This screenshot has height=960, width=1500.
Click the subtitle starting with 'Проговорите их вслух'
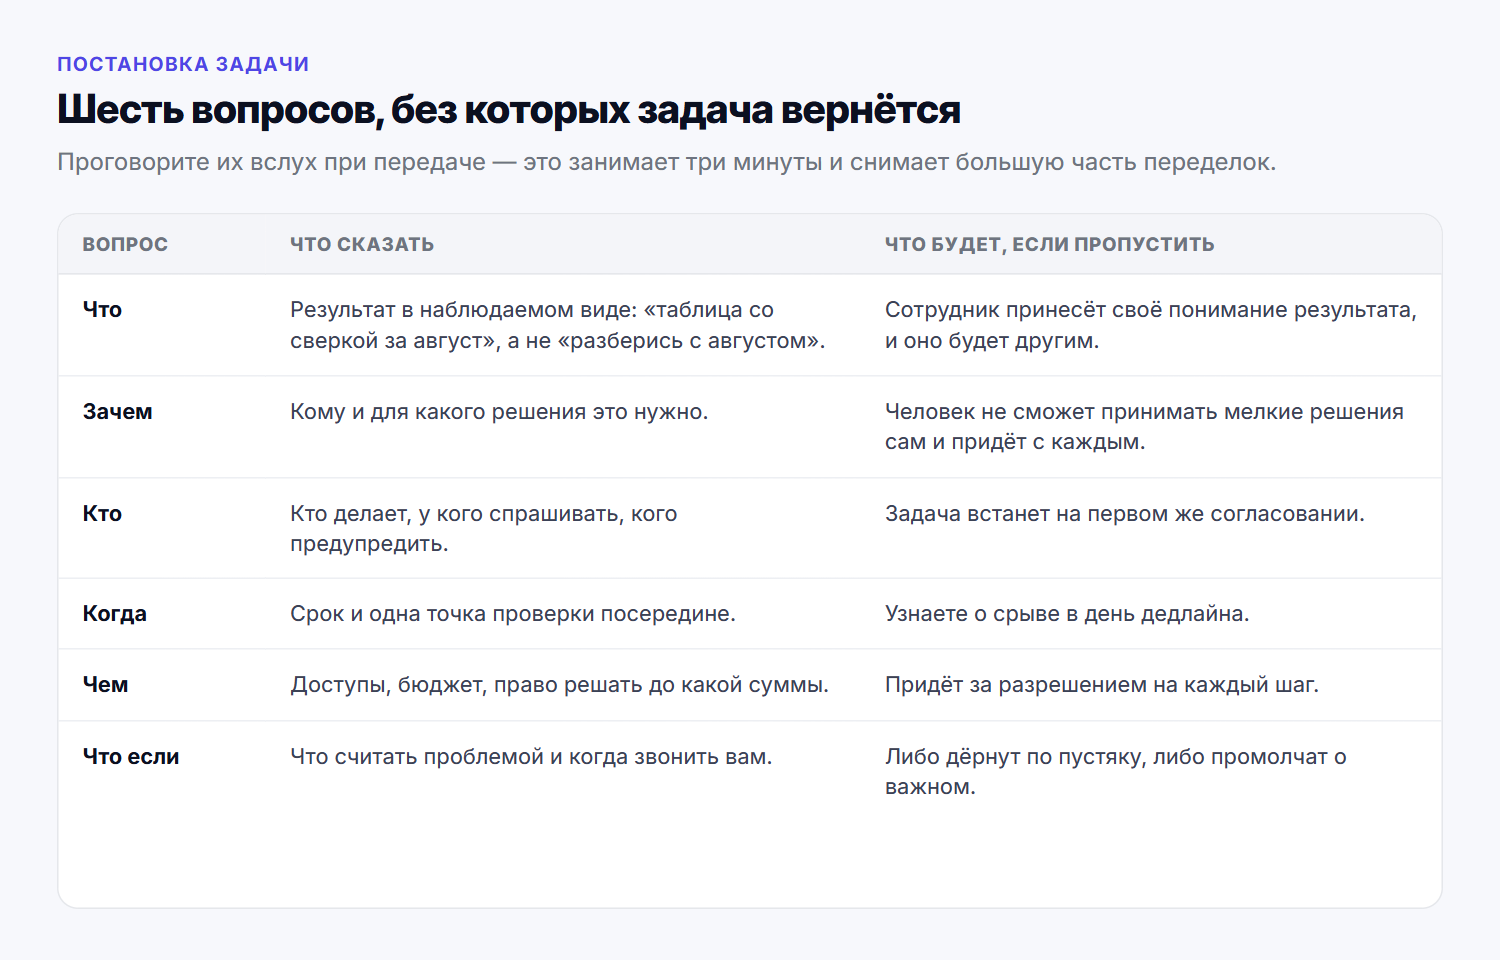(x=667, y=162)
